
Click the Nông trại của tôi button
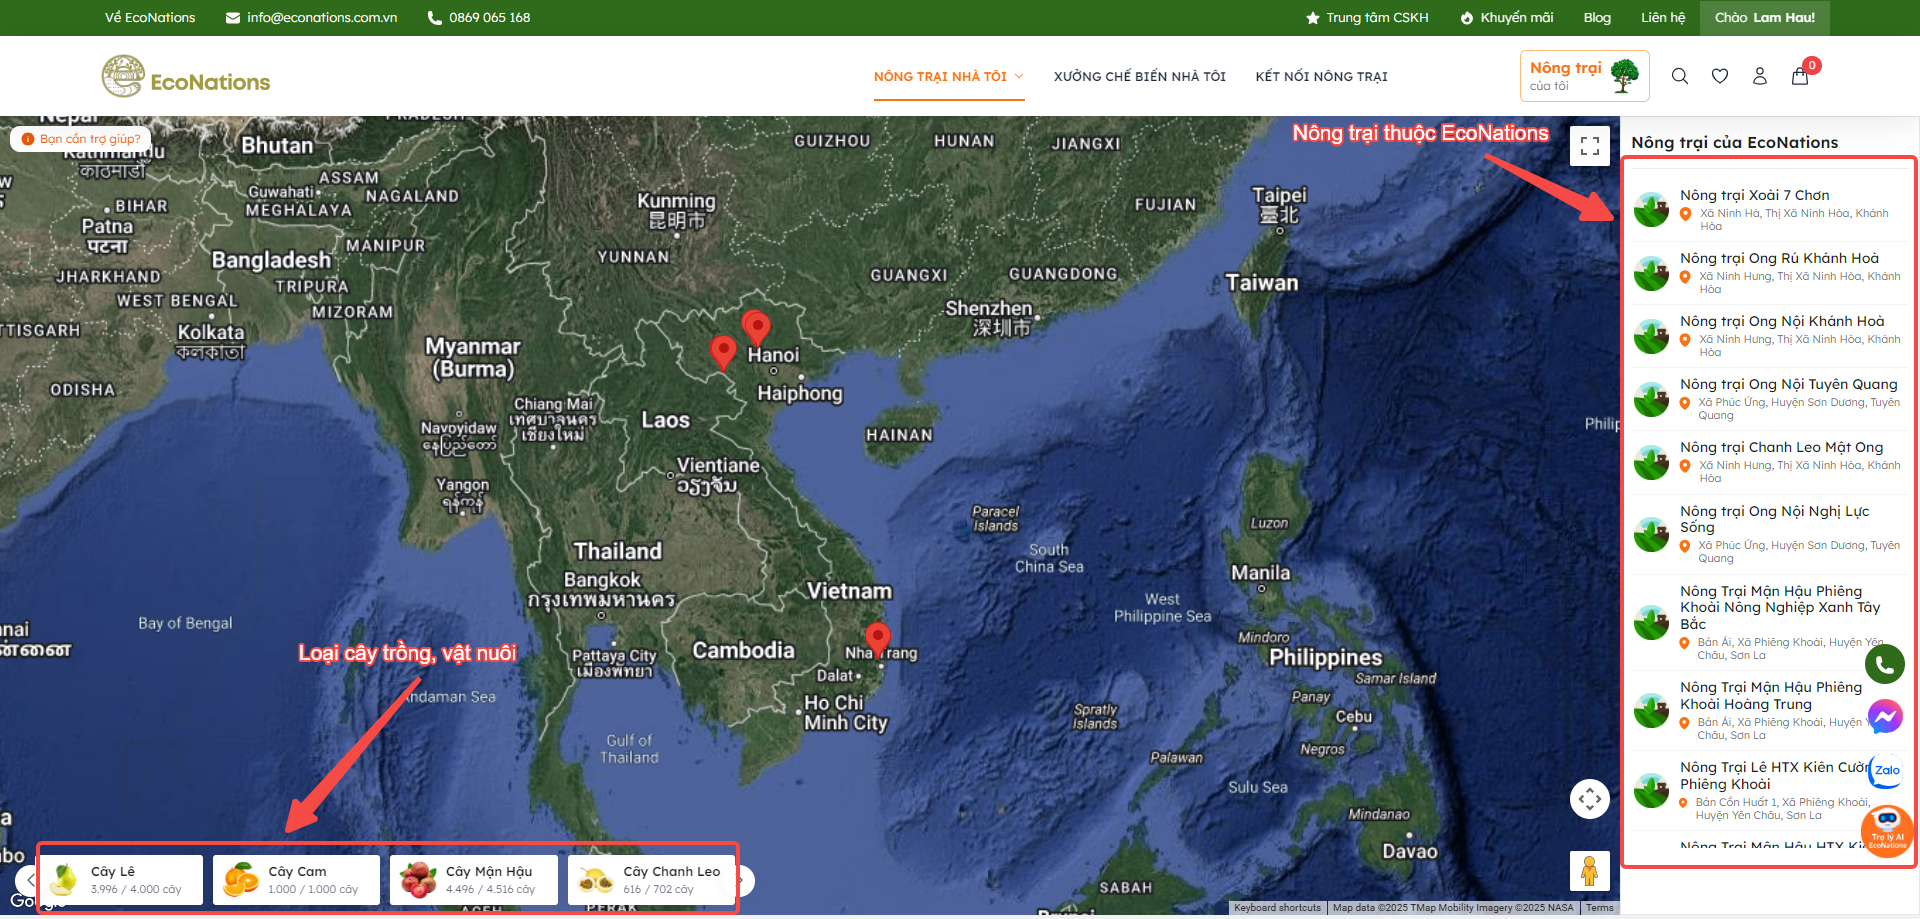point(1584,76)
